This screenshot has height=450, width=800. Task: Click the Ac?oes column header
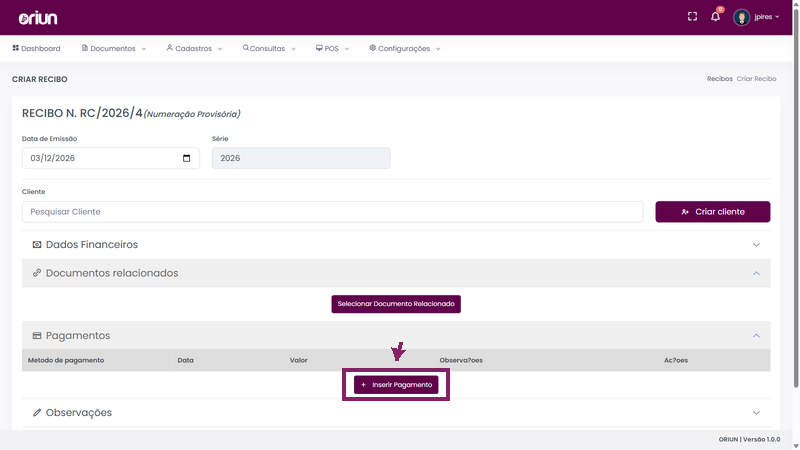pyautogui.click(x=676, y=360)
